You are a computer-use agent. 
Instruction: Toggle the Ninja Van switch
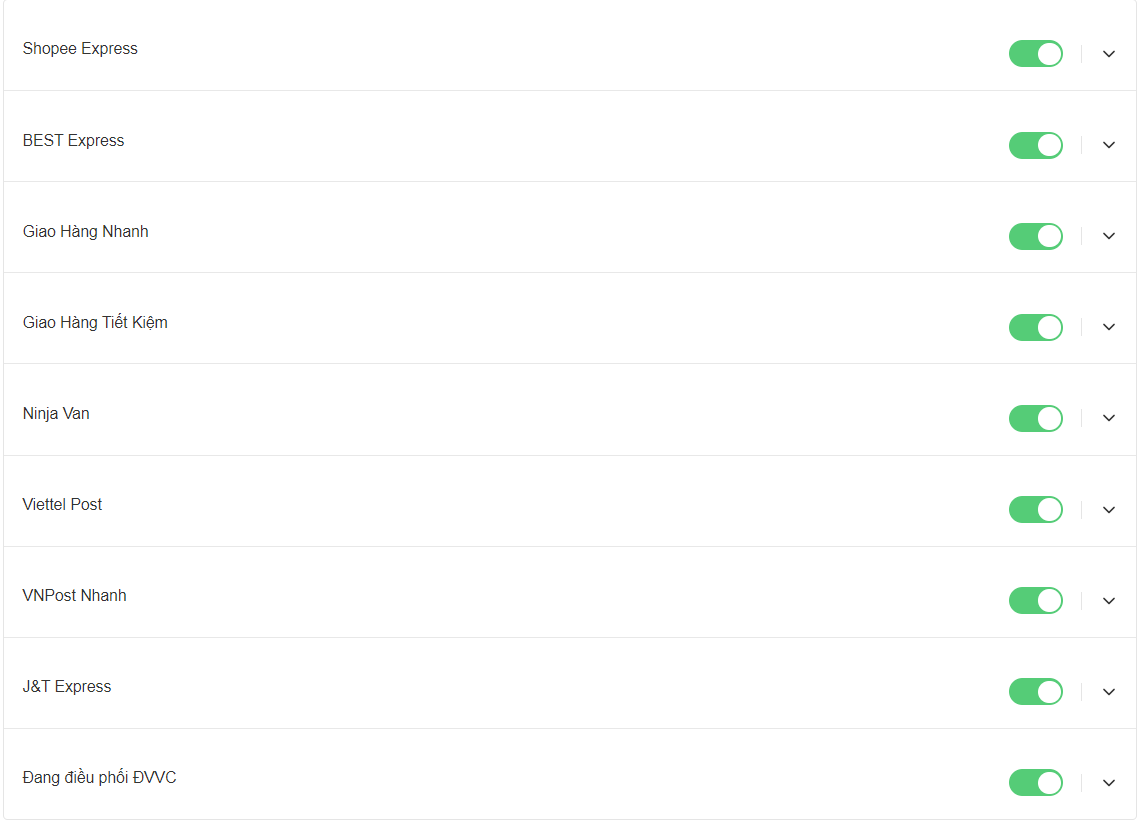click(1035, 418)
